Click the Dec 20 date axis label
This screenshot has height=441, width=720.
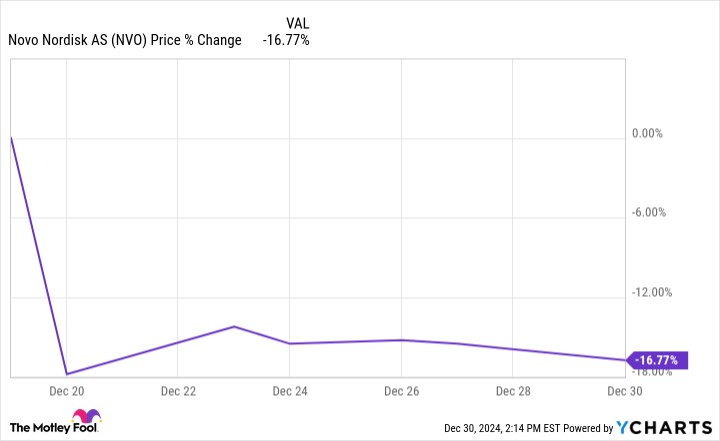(65, 389)
